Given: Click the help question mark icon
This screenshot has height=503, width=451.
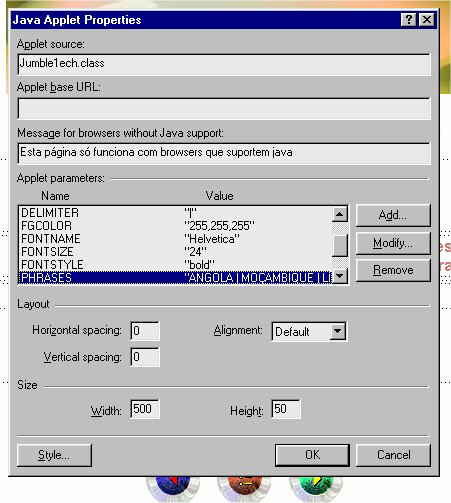Looking at the screenshot, I should click(408, 20).
